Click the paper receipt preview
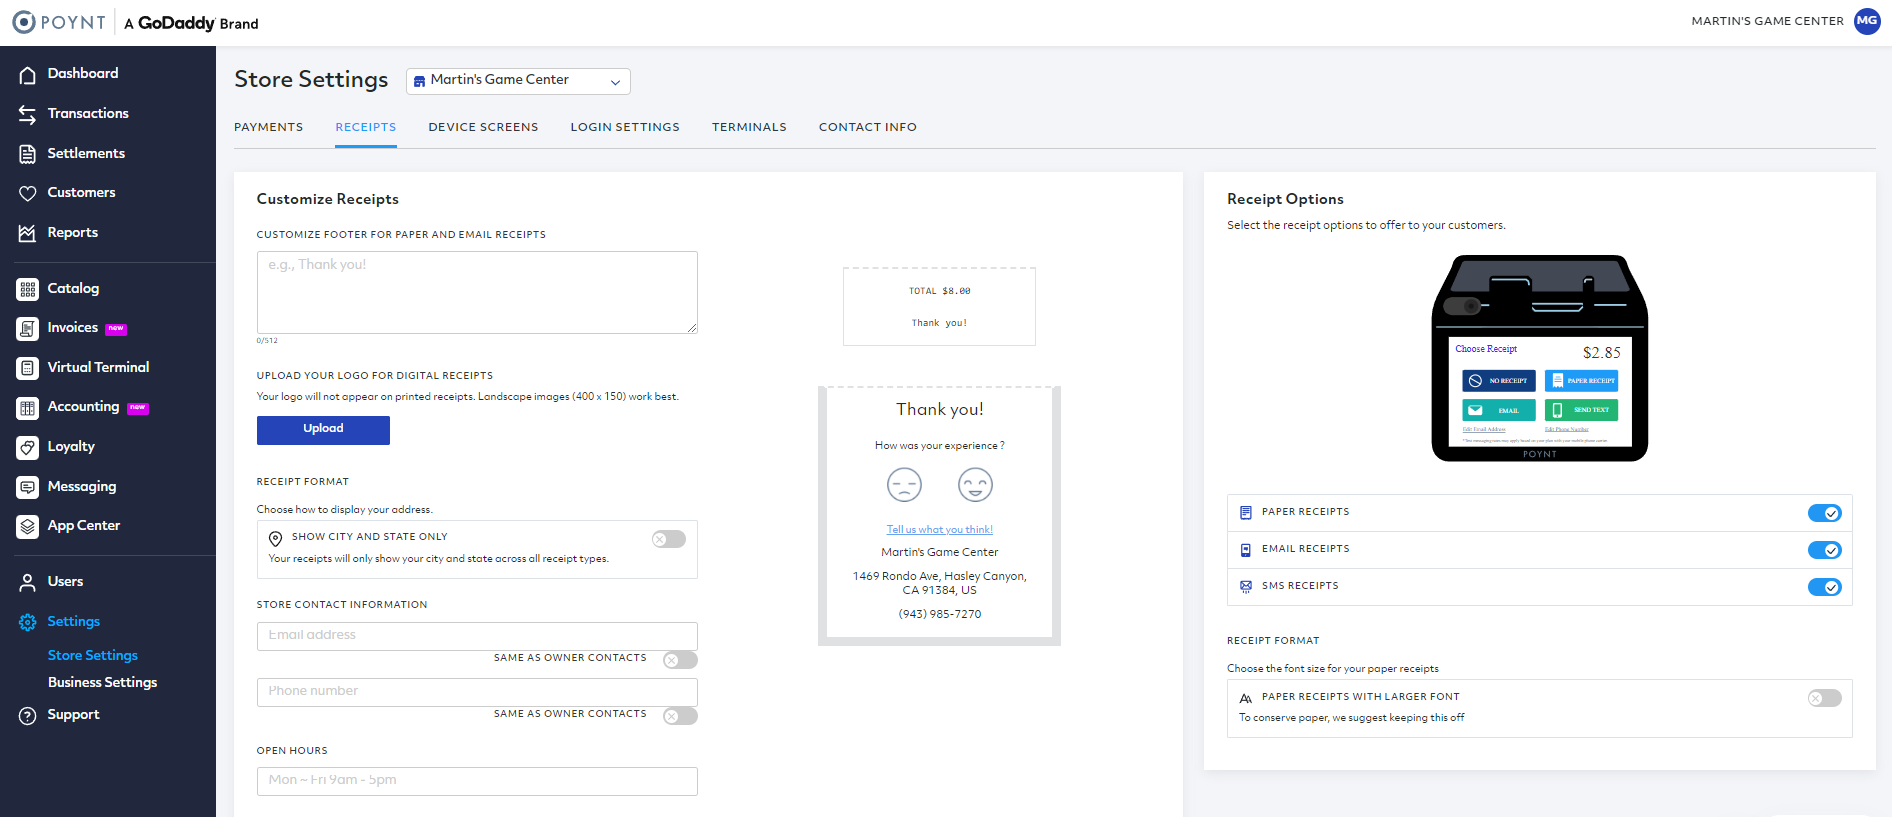Viewport: 1892px width, 817px height. pos(939,306)
